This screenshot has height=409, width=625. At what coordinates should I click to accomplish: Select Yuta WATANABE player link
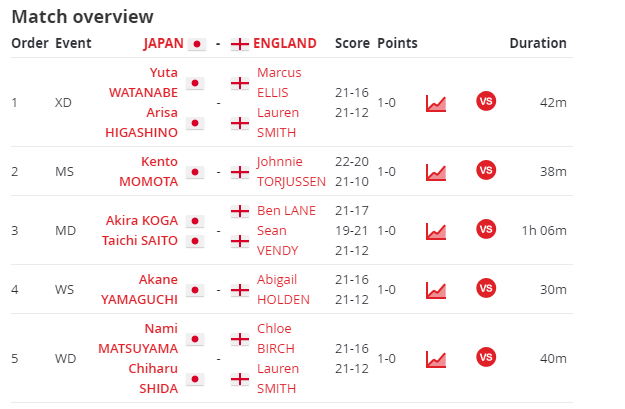143,83
